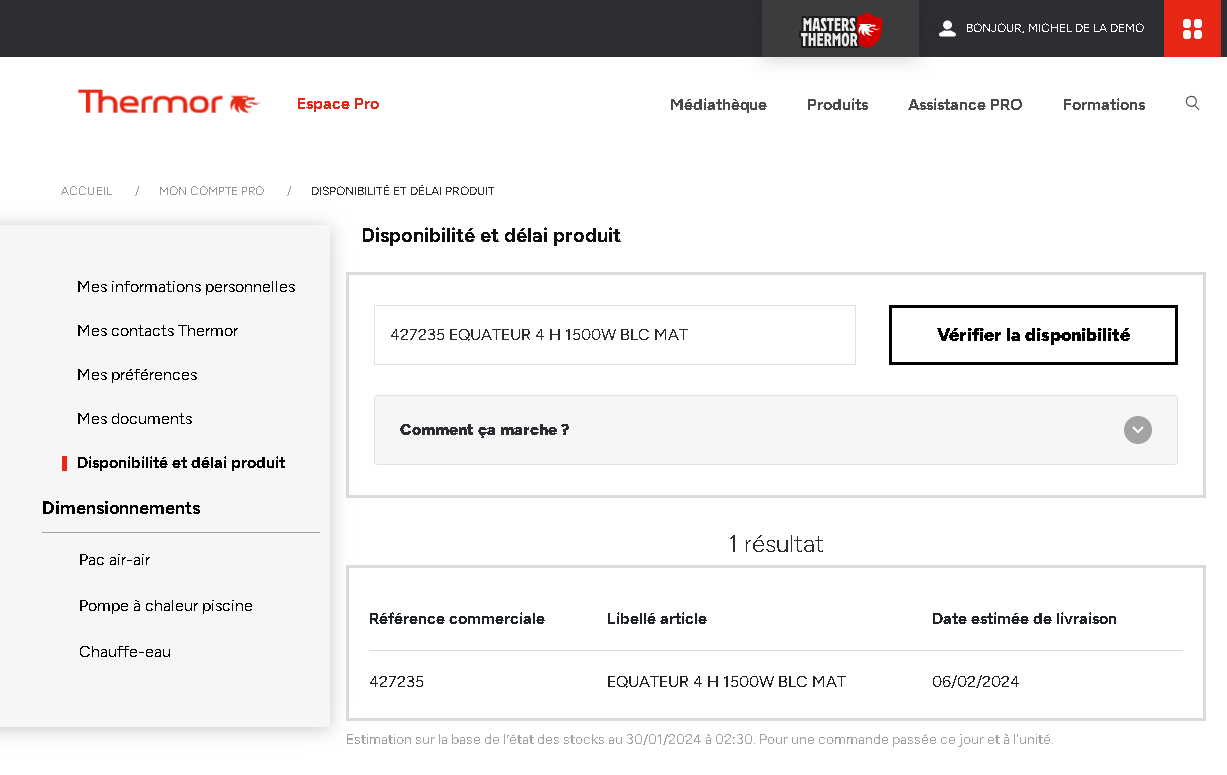Image resolution: width=1227 pixels, height=775 pixels.
Task: Click the stock estimation note text
Action: (700, 740)
